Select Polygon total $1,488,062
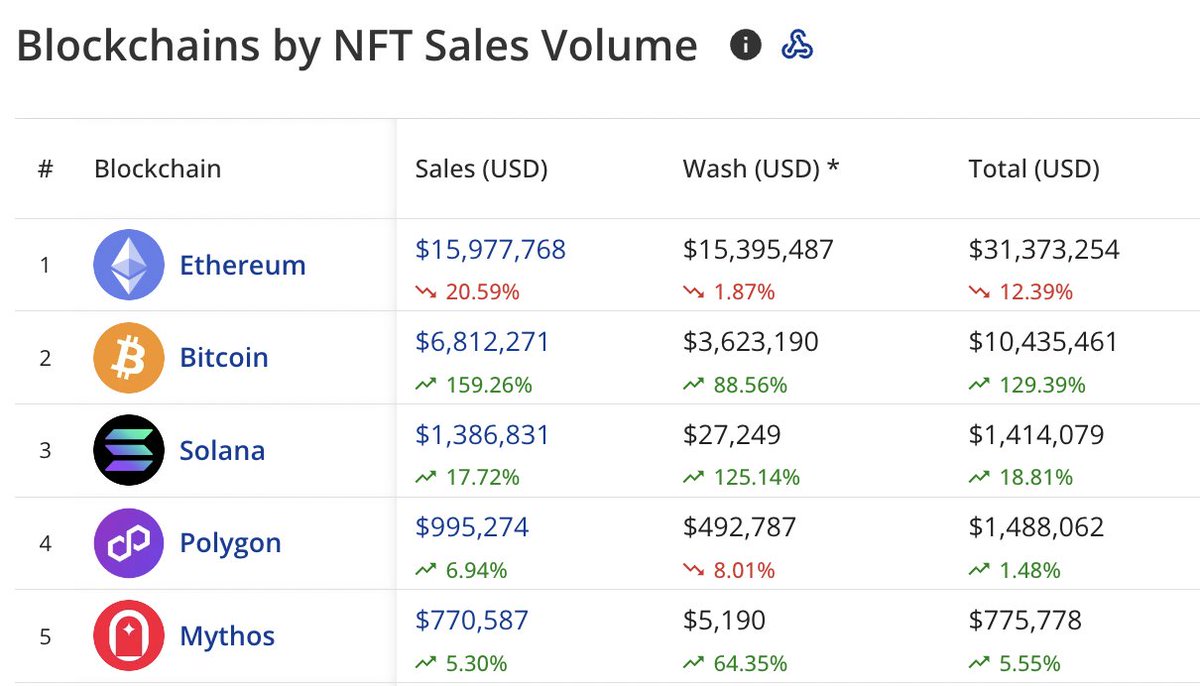 [x=1036, y=527]
